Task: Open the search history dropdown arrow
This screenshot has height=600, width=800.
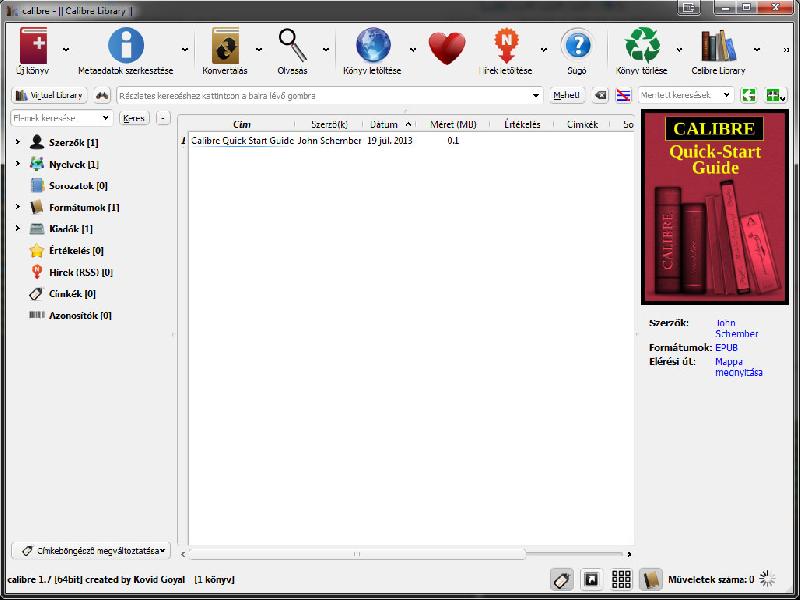Action: pos(536,95)
